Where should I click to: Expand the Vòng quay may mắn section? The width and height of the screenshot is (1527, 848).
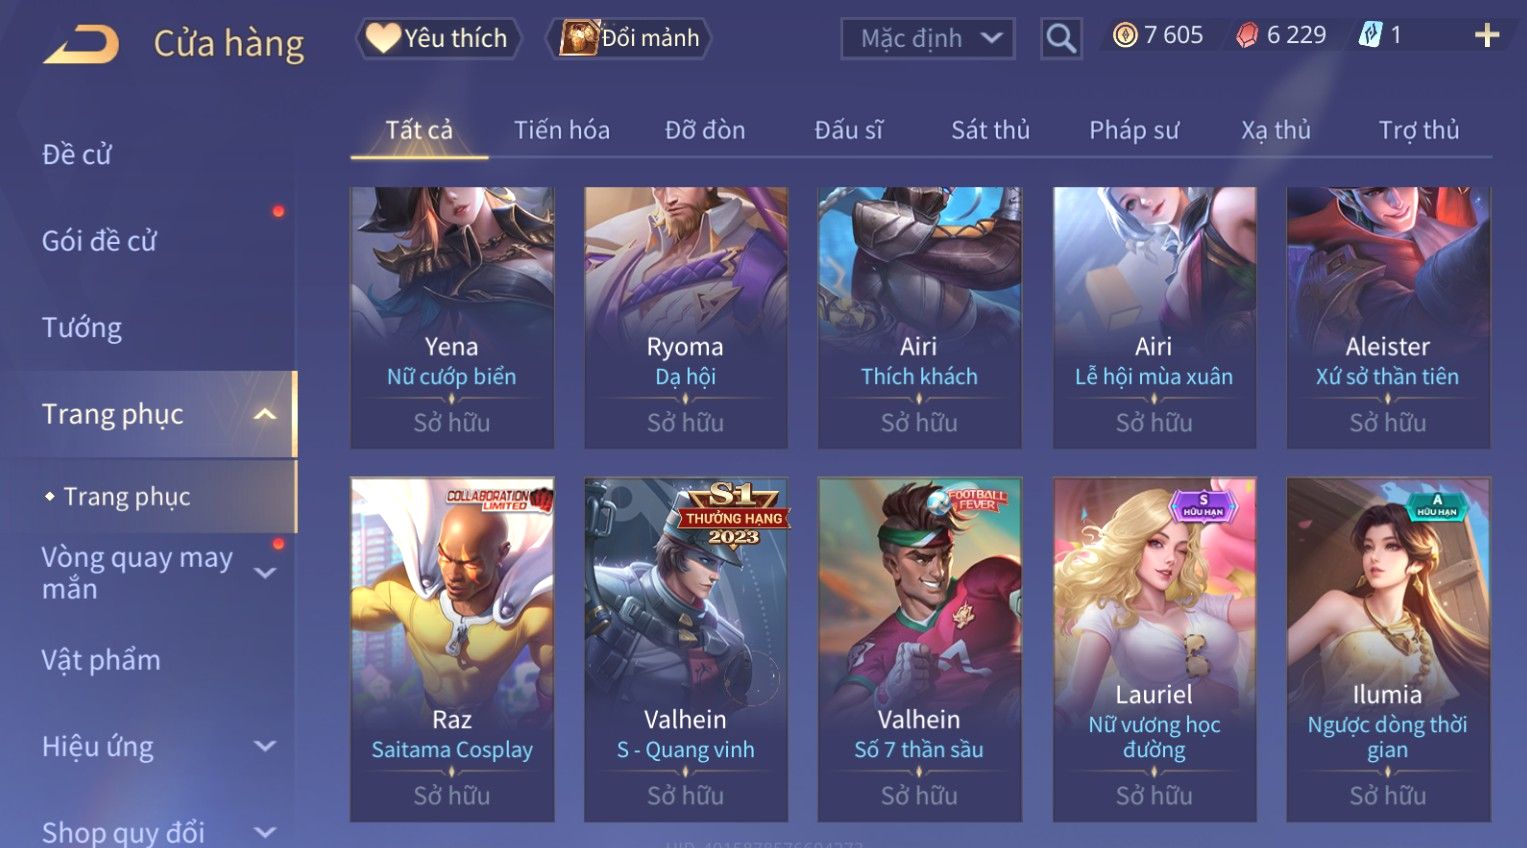[x=265, y=573]
